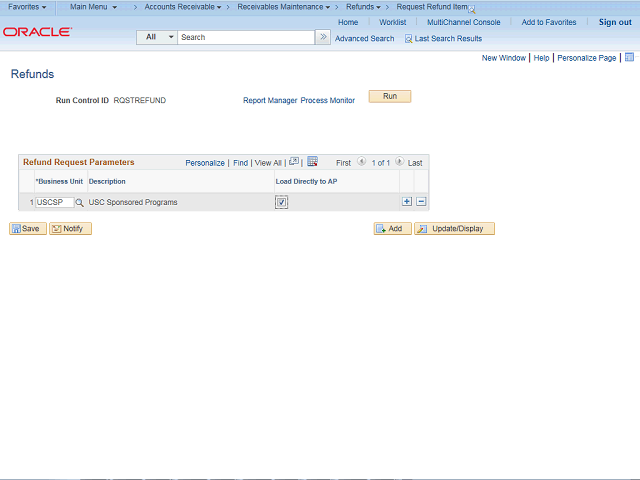Click the Load Directly to AP column header

coord(306,181)
